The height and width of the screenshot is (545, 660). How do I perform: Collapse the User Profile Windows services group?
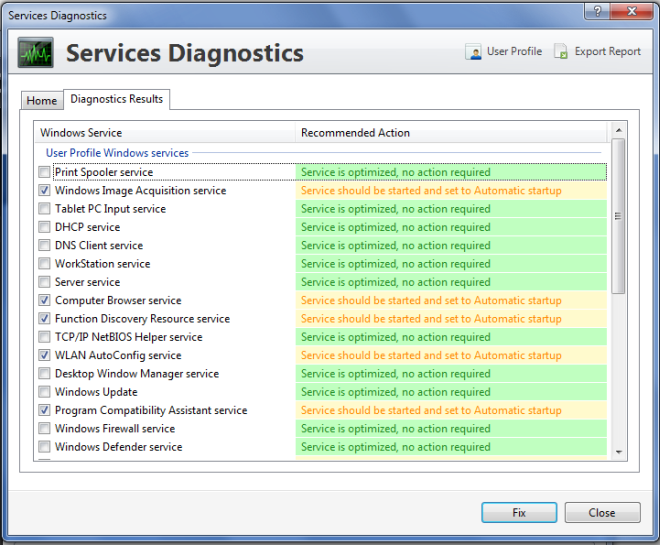(x=117, y=153)
